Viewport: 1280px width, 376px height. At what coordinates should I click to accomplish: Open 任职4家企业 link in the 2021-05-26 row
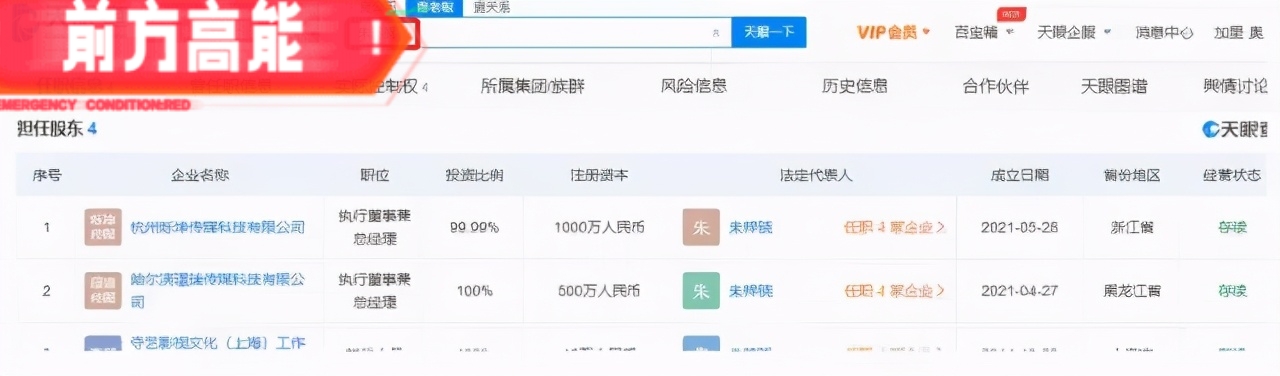click(x=894, y=227)
